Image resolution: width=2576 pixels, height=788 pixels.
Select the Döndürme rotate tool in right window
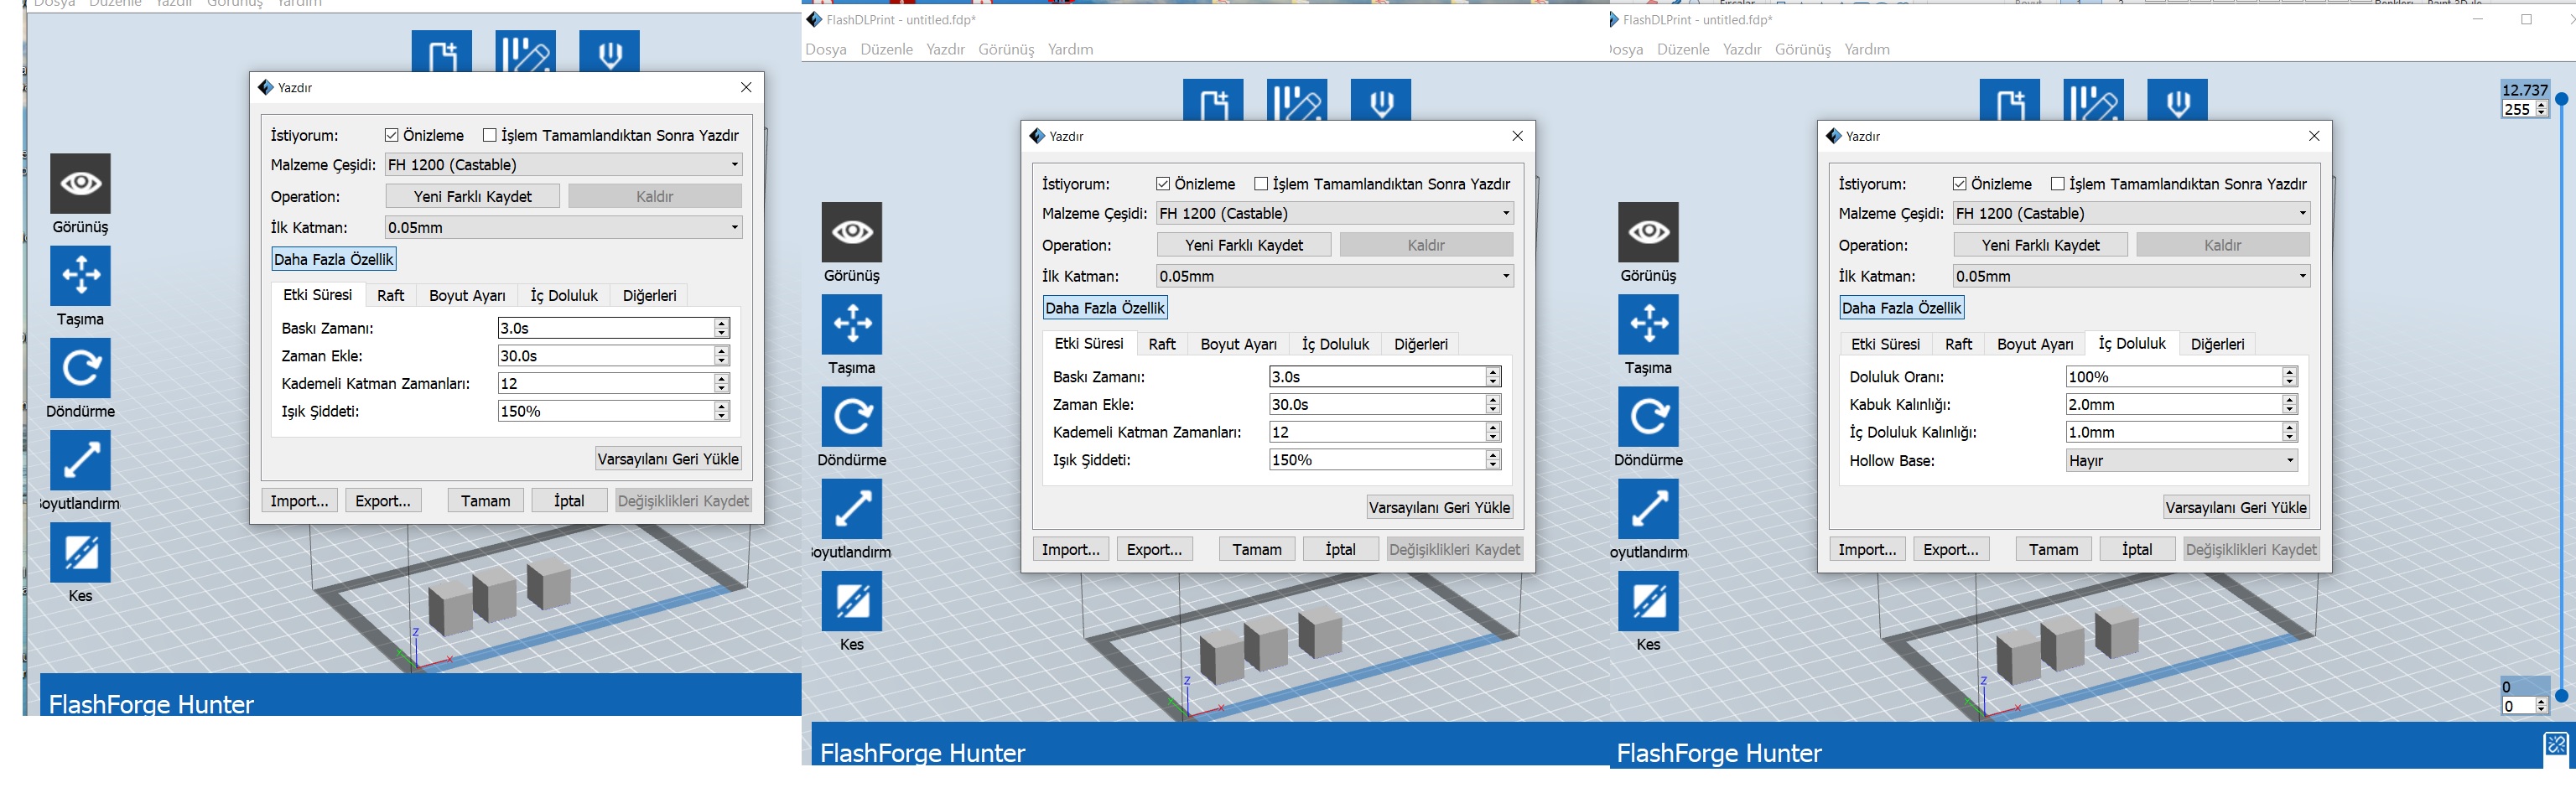coord(1648,416)
